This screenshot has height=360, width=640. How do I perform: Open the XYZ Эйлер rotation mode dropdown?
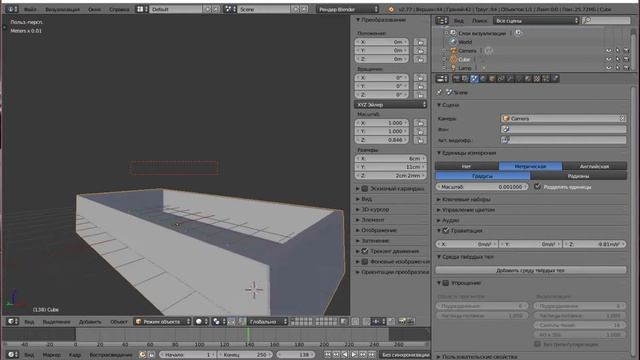(x=391, y=104)
